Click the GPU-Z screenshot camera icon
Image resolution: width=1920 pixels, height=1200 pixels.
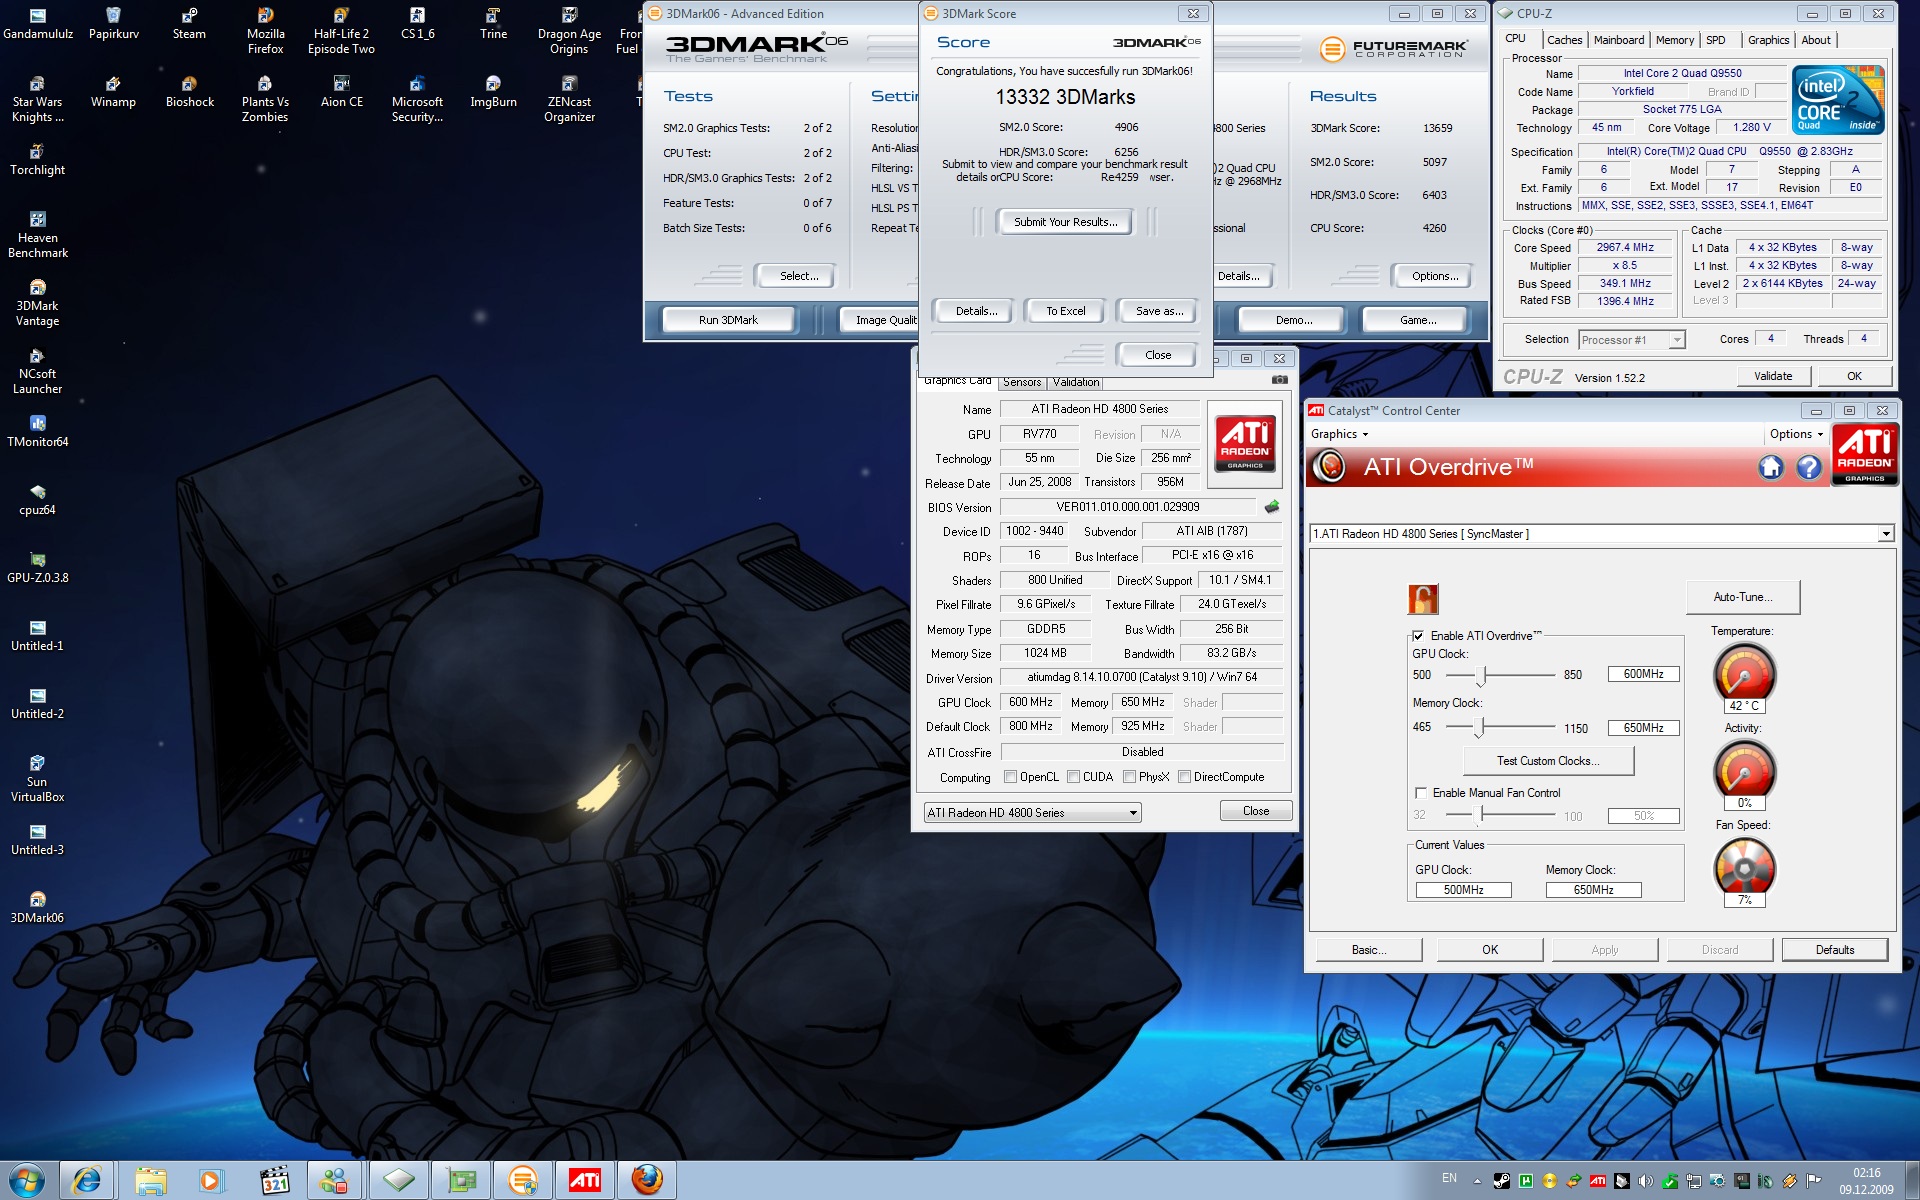pos(1279,380)
